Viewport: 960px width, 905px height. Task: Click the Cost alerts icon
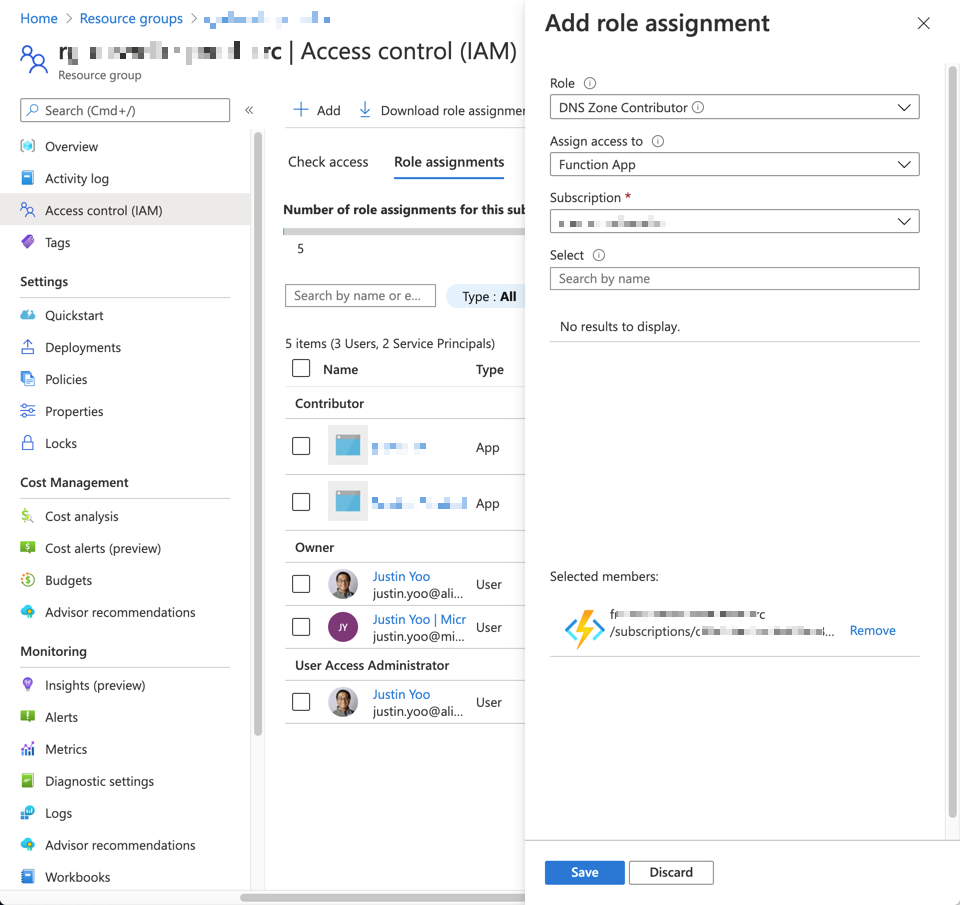(x=28, y=547)
